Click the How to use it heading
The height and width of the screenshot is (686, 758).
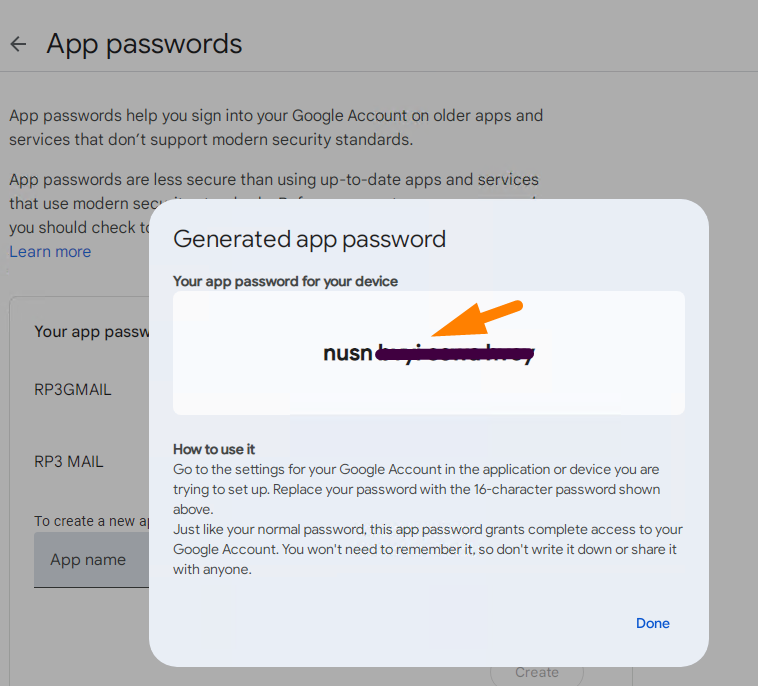[x=214, y=449]
